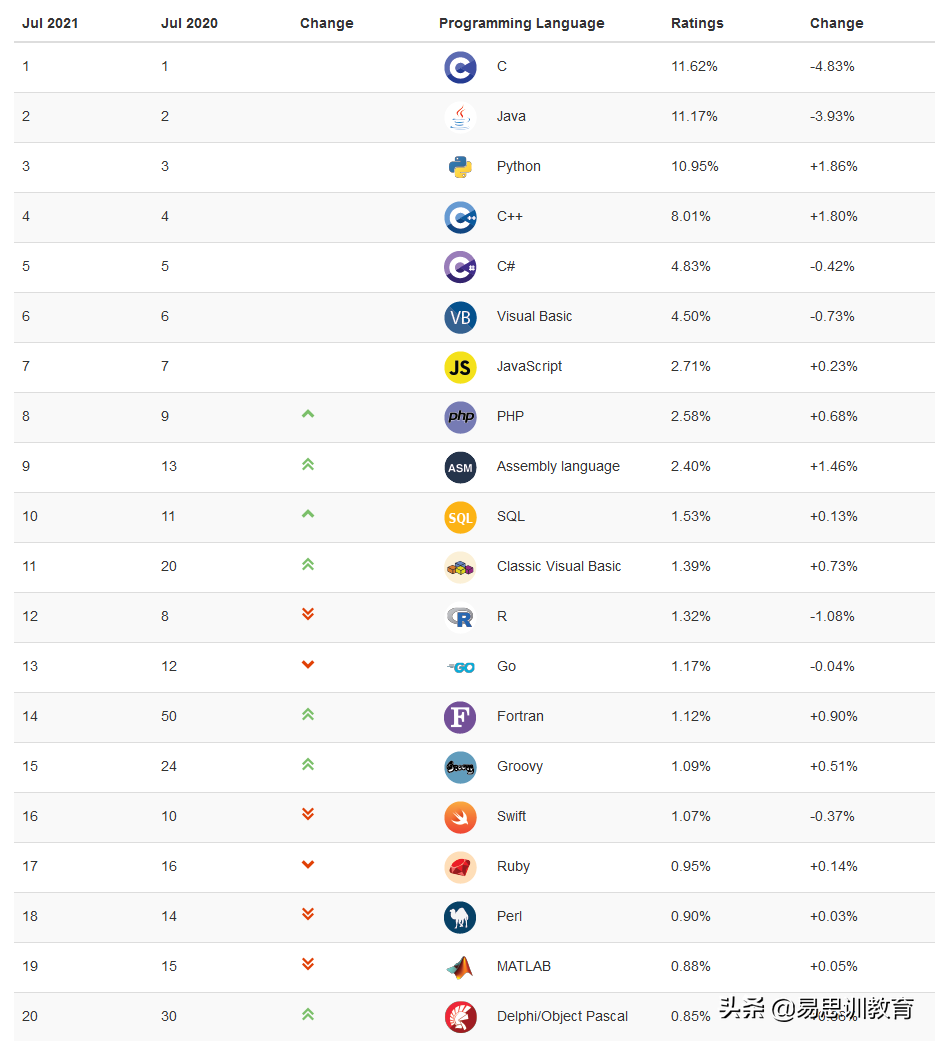Click the PHP purple logo icon
Viewport: 935px width, 1041px height.
click(x=460, y=417)
